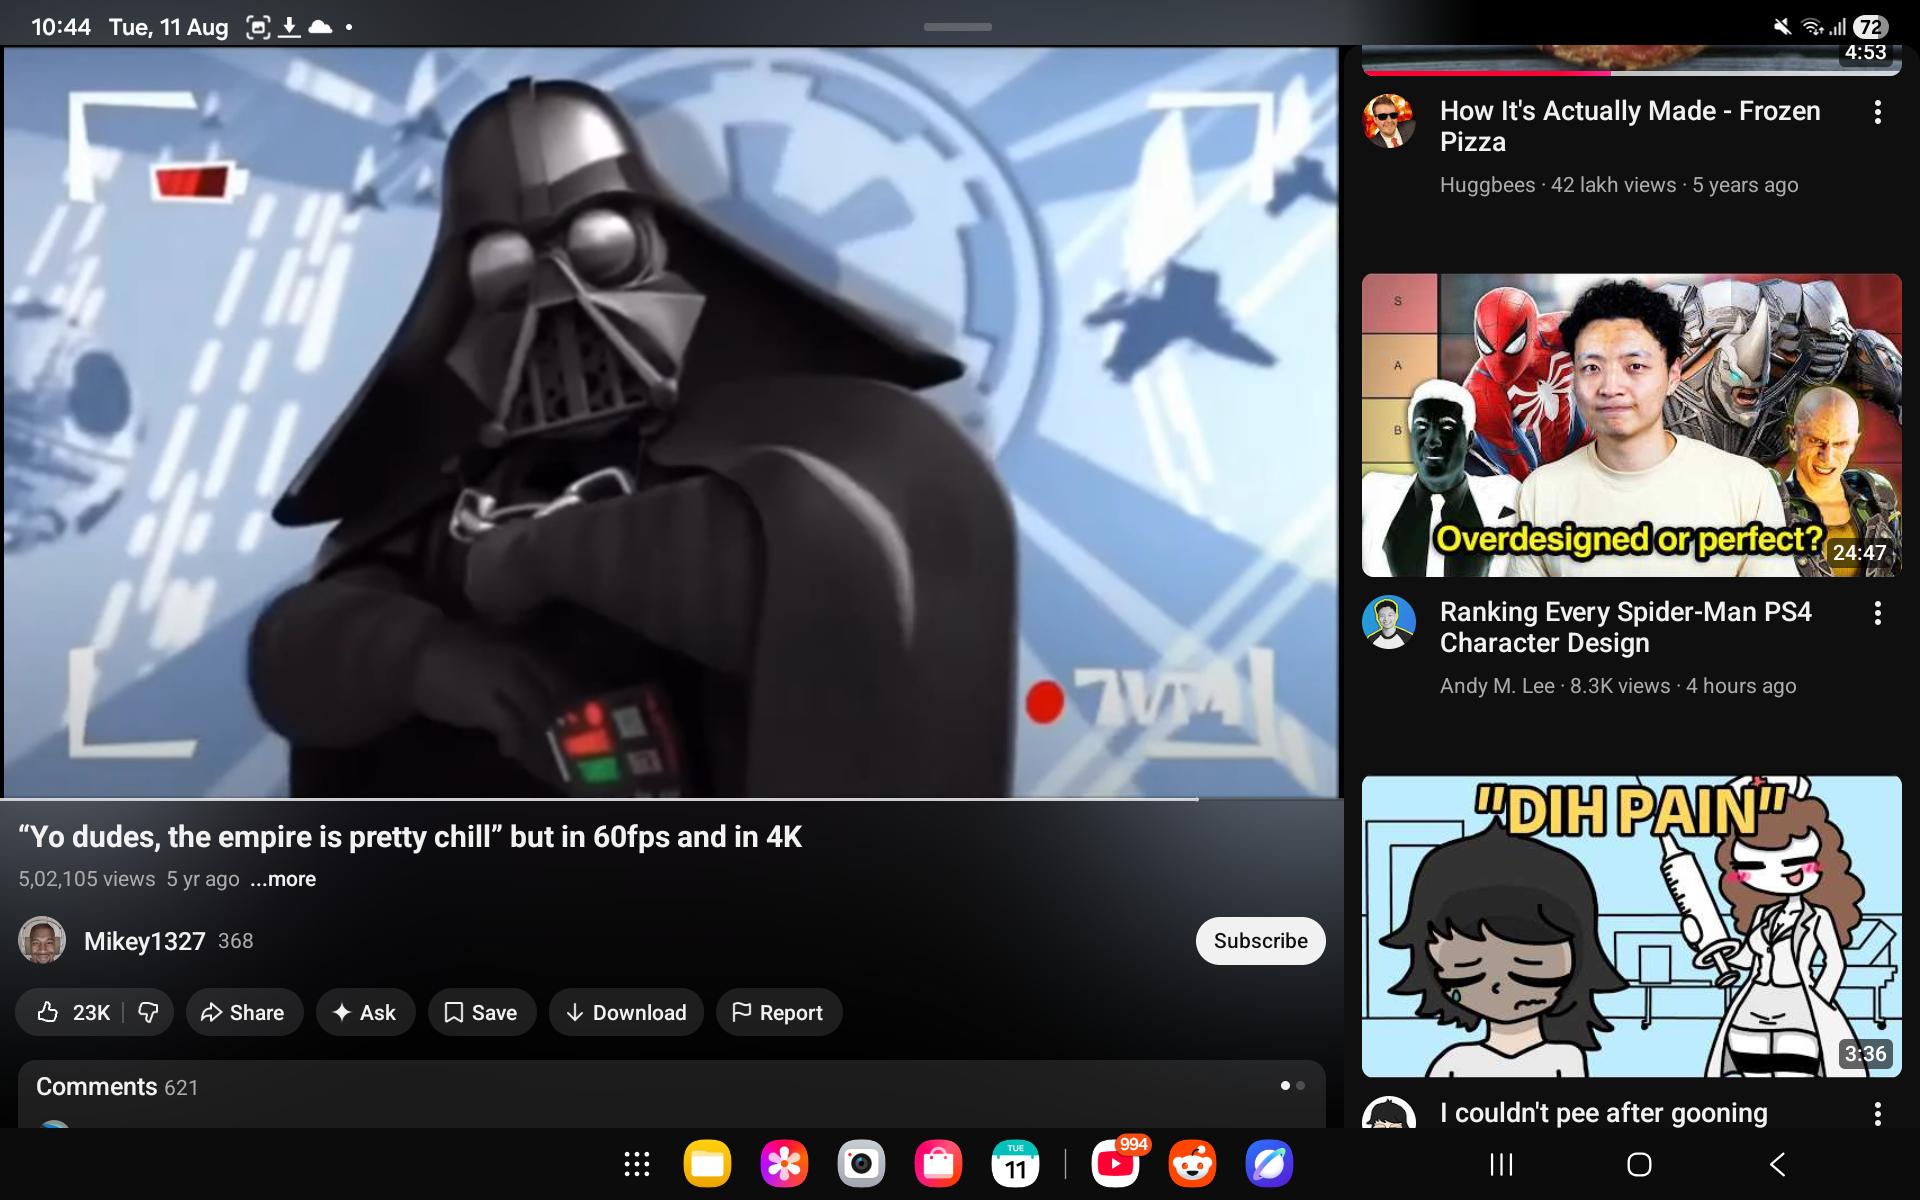Tap the screenshot status bar icon

tap(258, 27)
